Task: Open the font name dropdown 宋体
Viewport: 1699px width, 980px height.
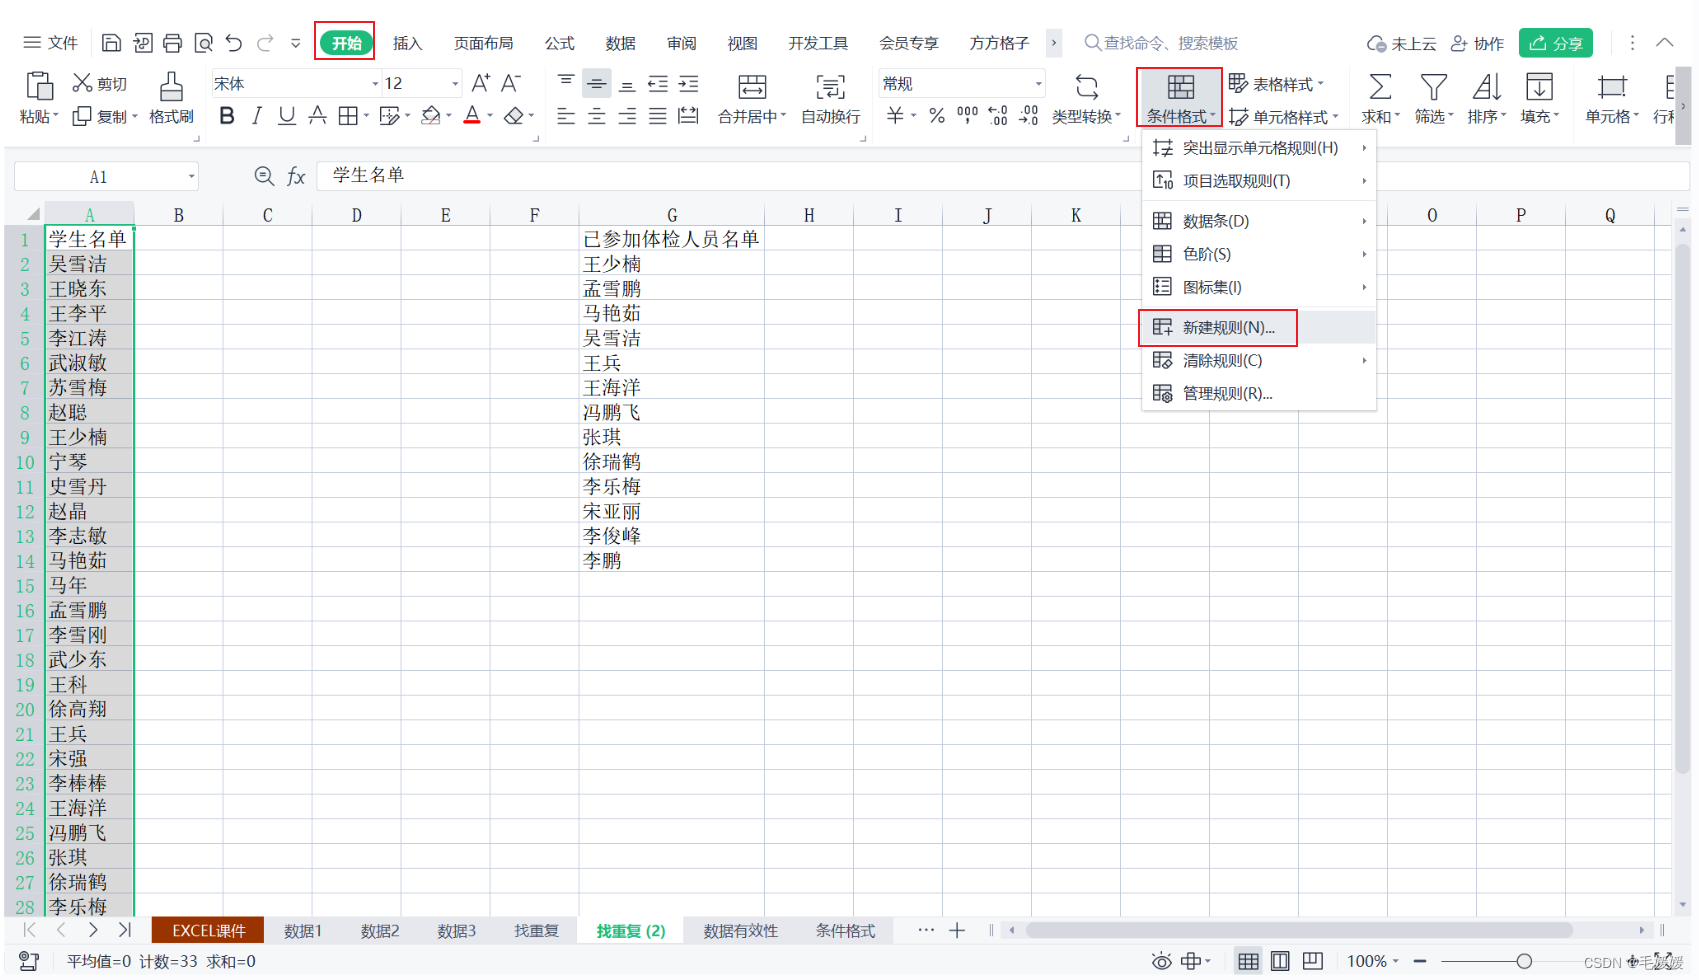Action: pos(375,84)
